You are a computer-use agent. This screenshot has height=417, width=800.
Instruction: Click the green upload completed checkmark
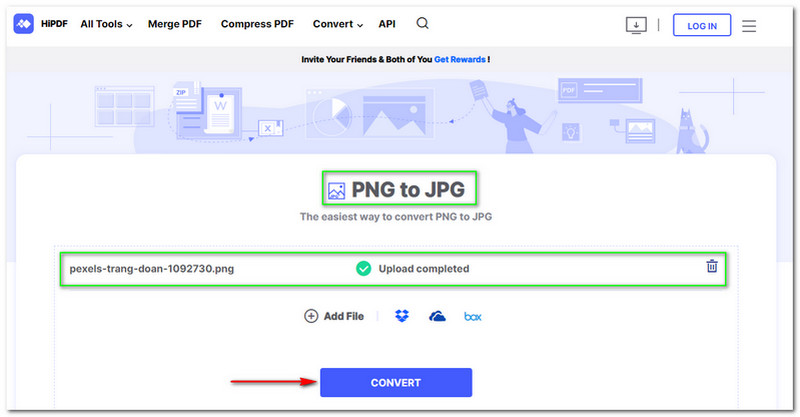point(363,268)
